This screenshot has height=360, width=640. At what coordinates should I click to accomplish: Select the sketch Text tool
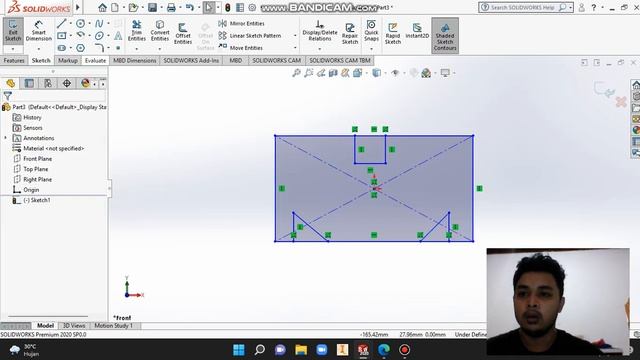118,36
